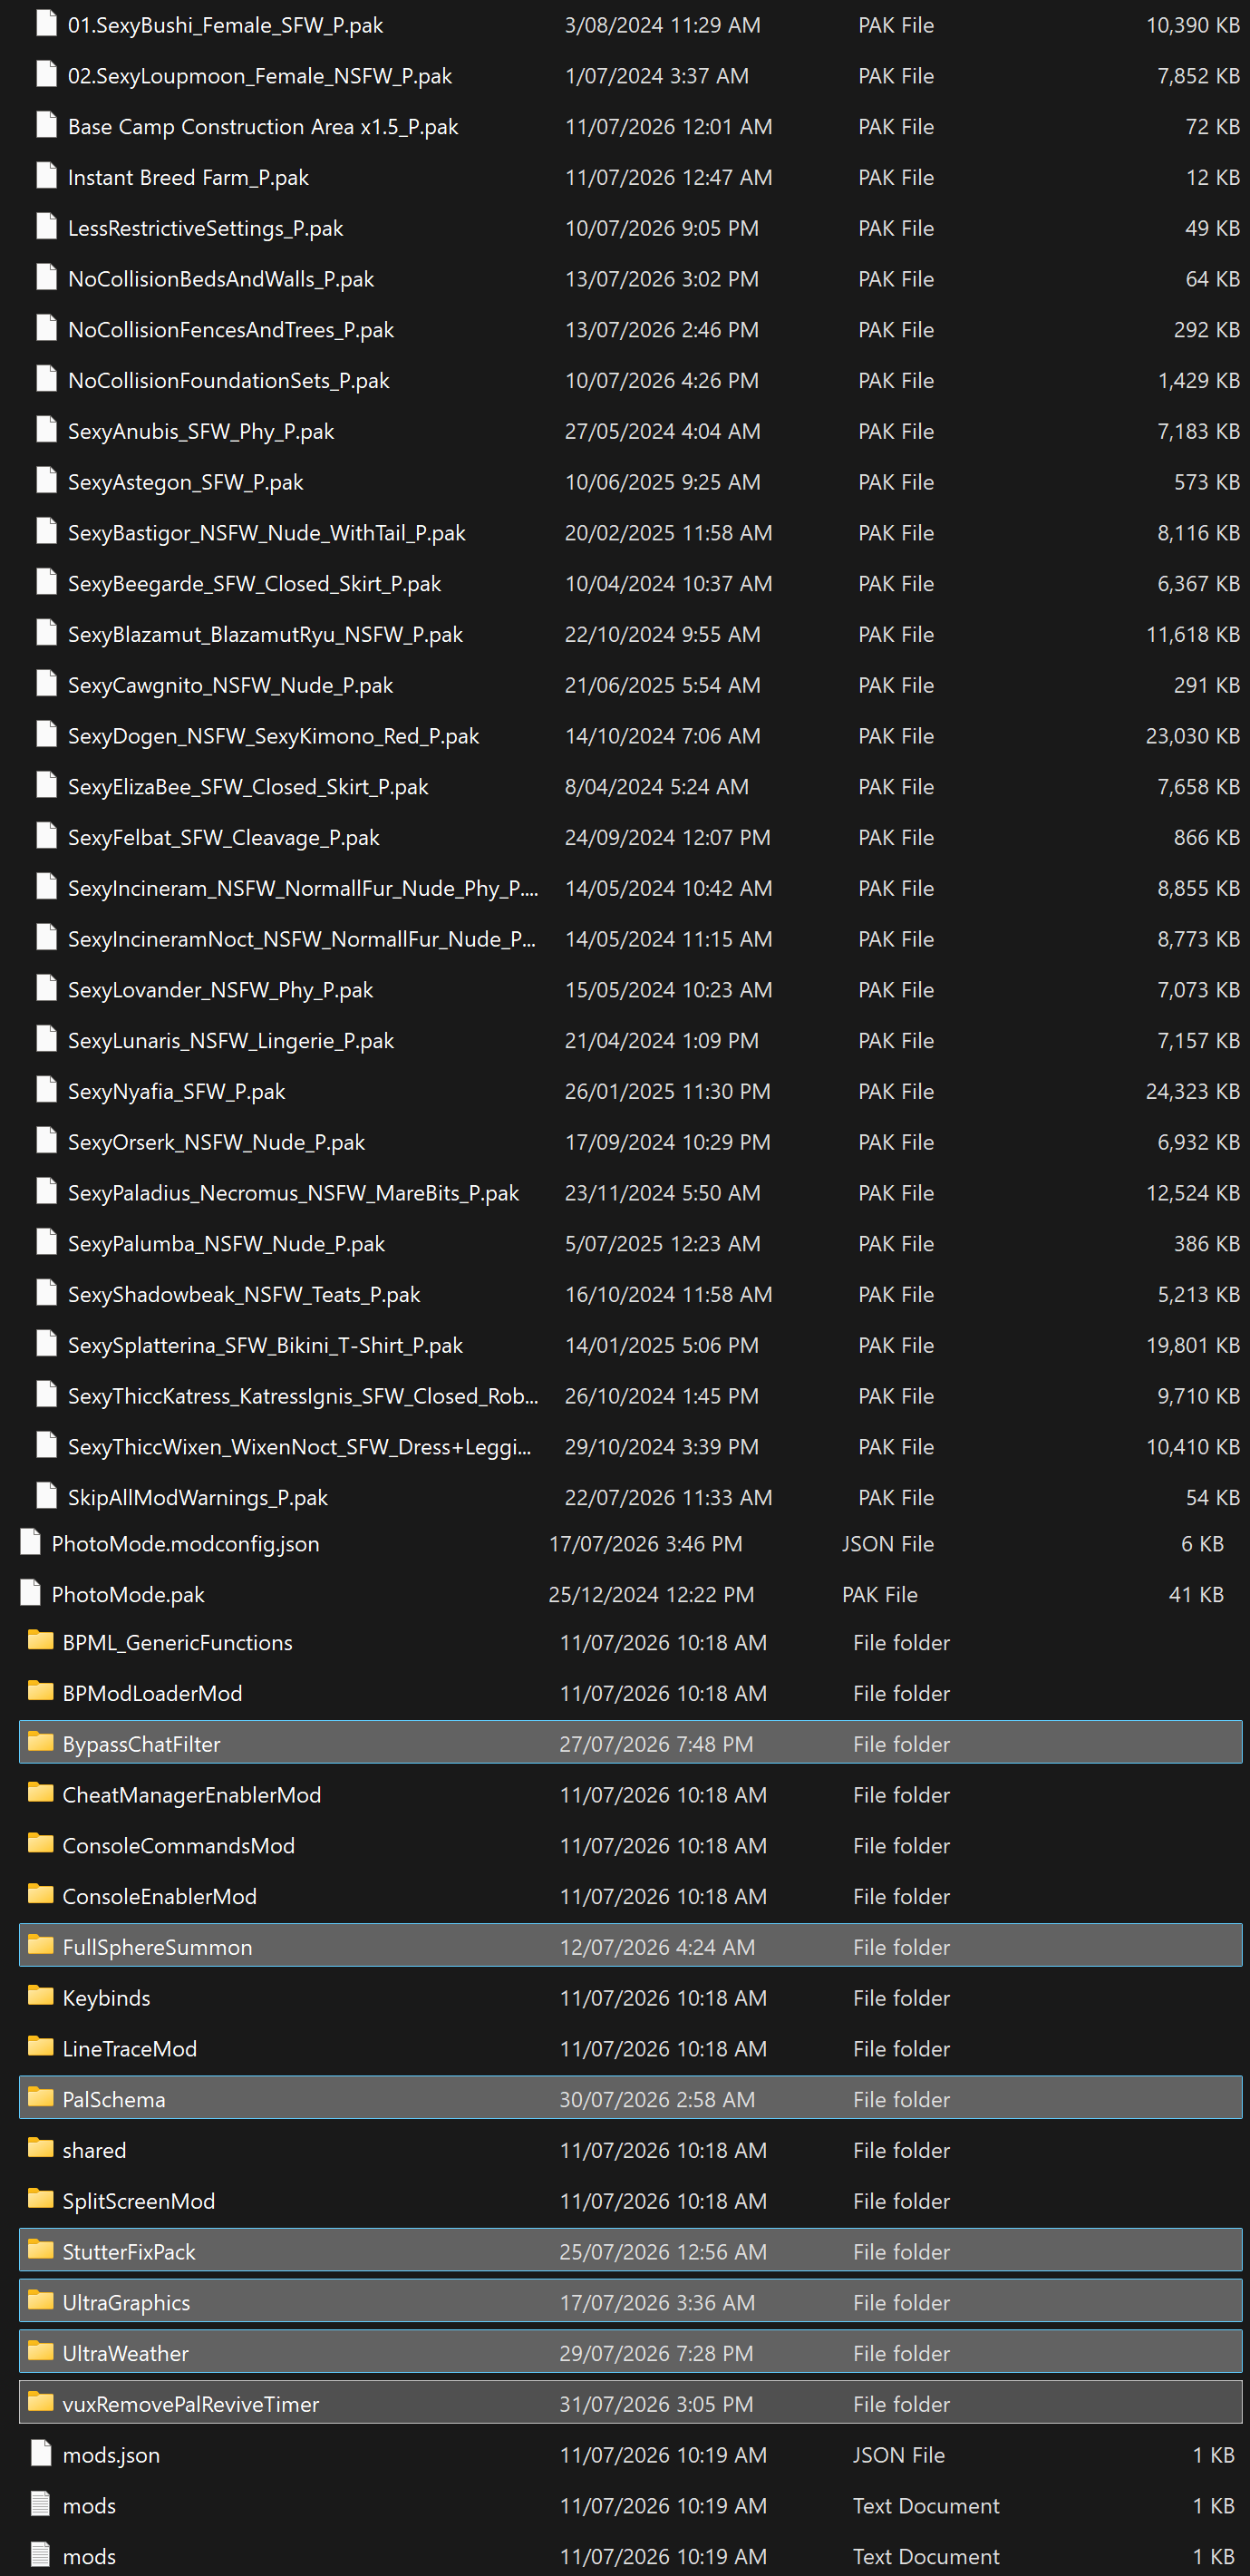Viewport: 1250px width, 2576px height.
Task: Click the ConsoleEnablerMod folder icon
Action: [41, 1895]
